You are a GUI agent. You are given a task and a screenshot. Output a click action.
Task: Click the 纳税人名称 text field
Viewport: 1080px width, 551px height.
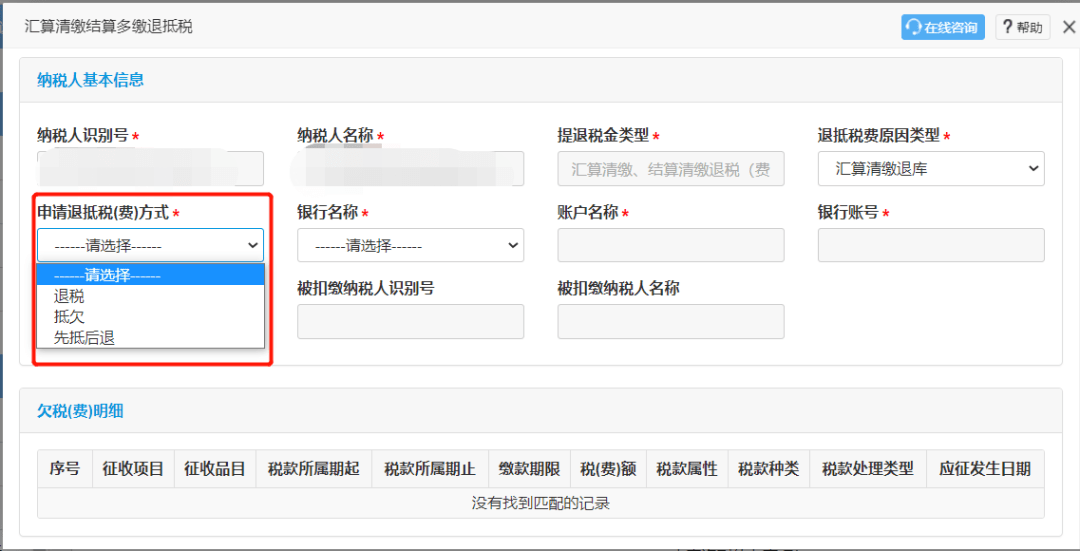click(410, 169)
